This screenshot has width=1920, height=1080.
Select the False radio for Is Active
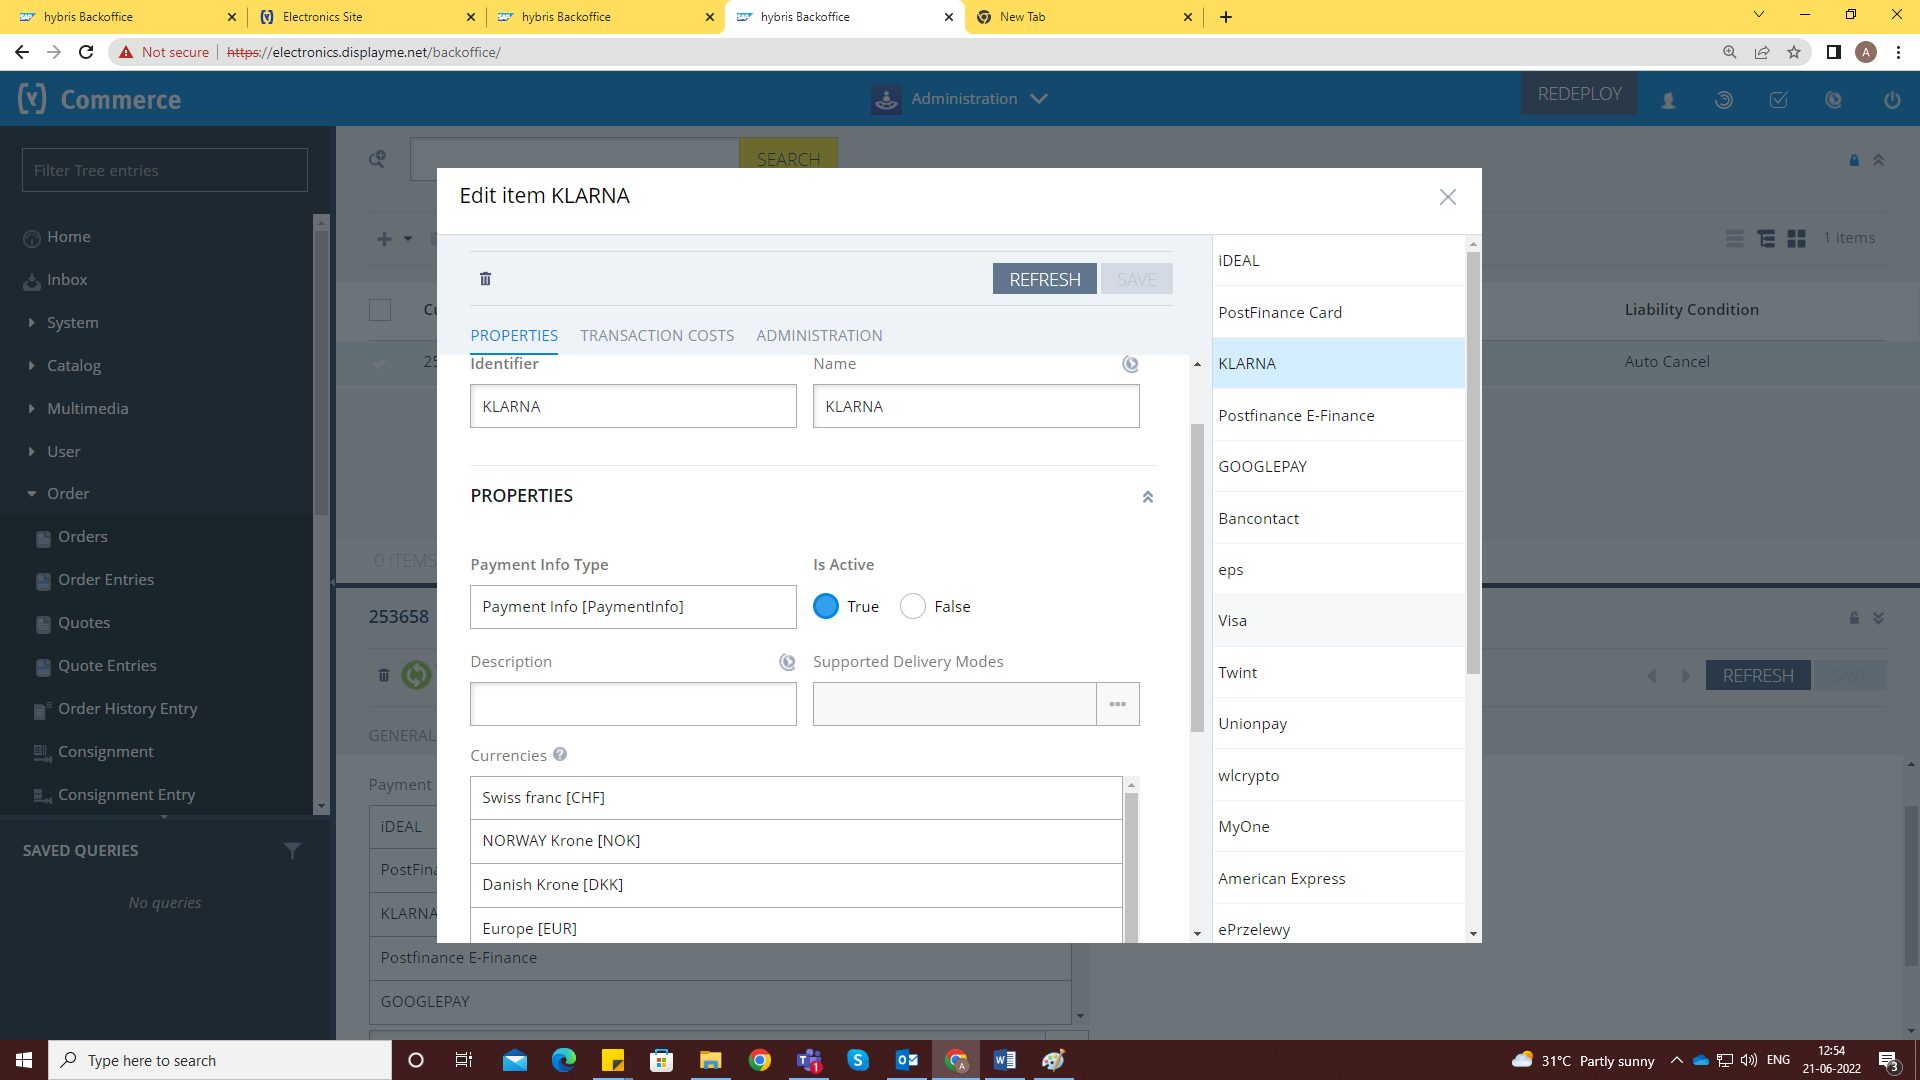tap(913, 607)
